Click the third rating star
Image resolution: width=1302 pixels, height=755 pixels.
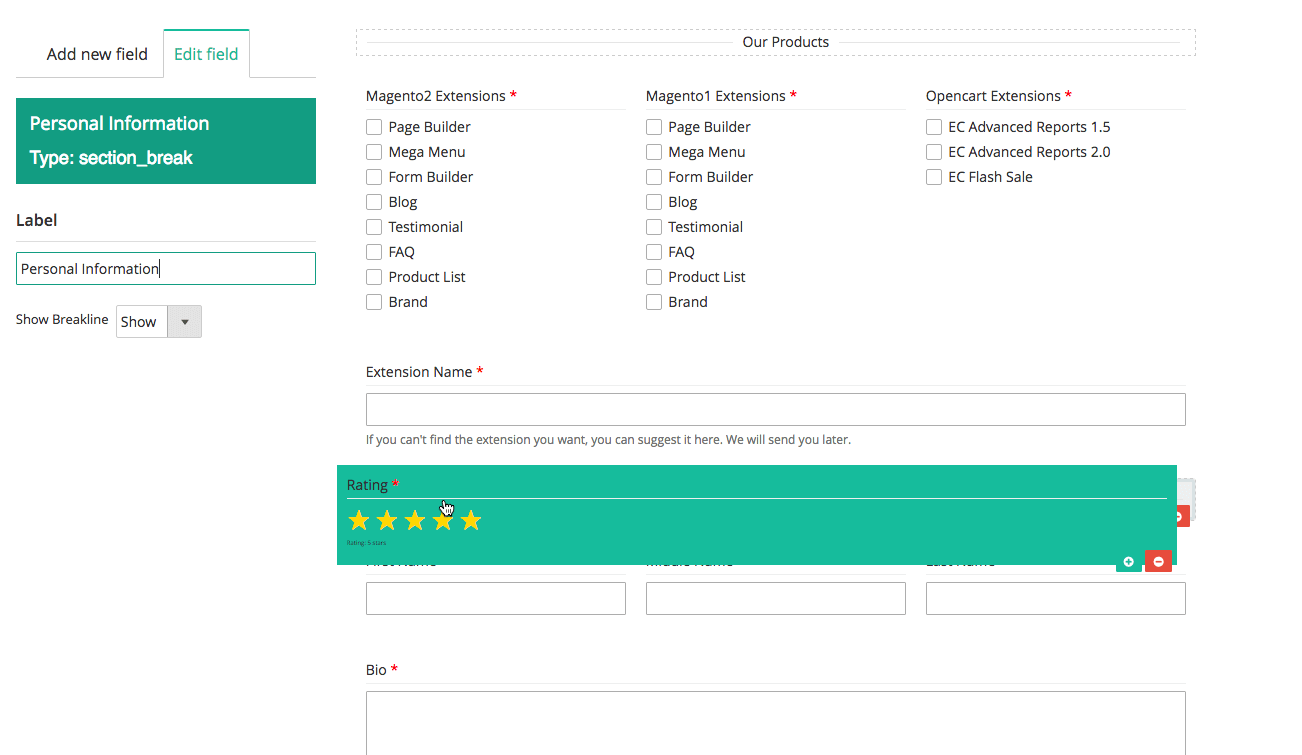[415, 520]
